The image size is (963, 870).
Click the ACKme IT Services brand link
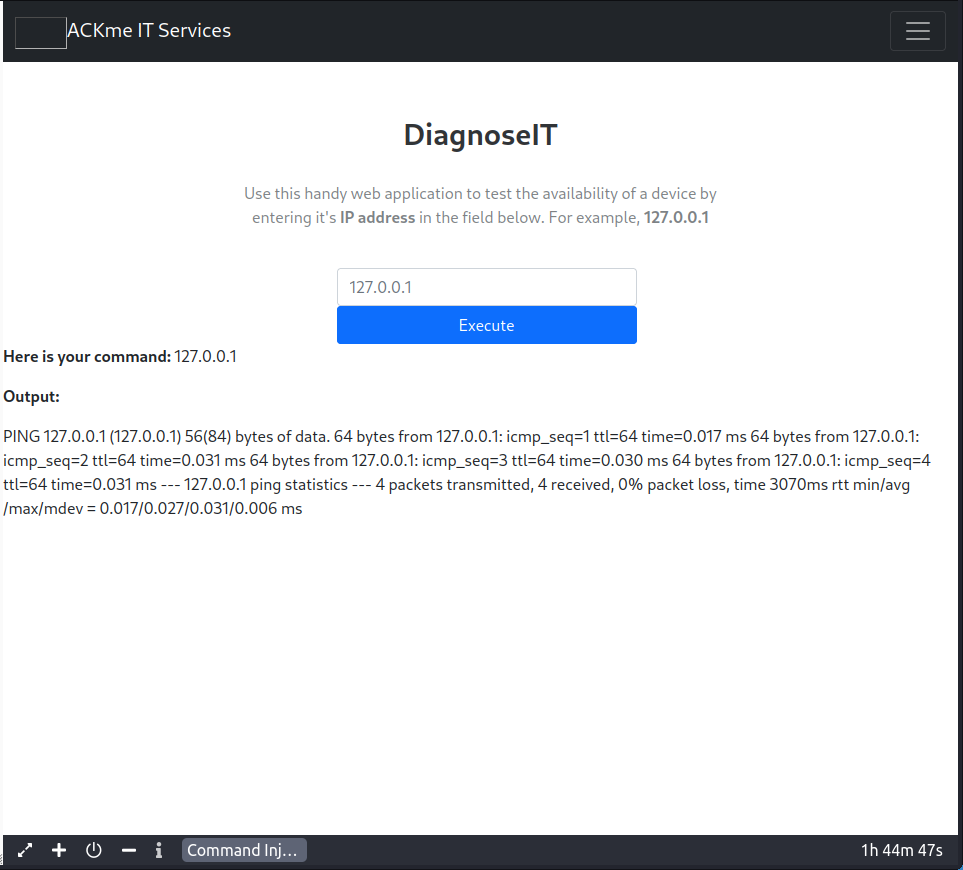[x=149, y=31]
